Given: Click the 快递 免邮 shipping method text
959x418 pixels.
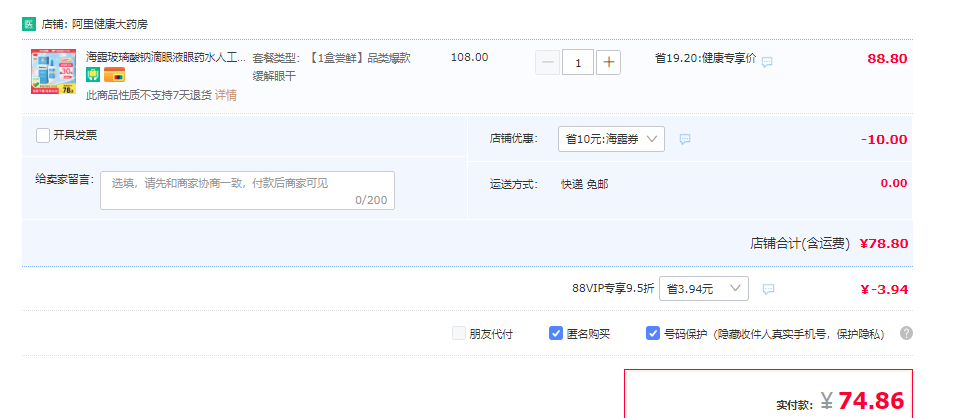Looking at the screenshot, I should 585,184.
